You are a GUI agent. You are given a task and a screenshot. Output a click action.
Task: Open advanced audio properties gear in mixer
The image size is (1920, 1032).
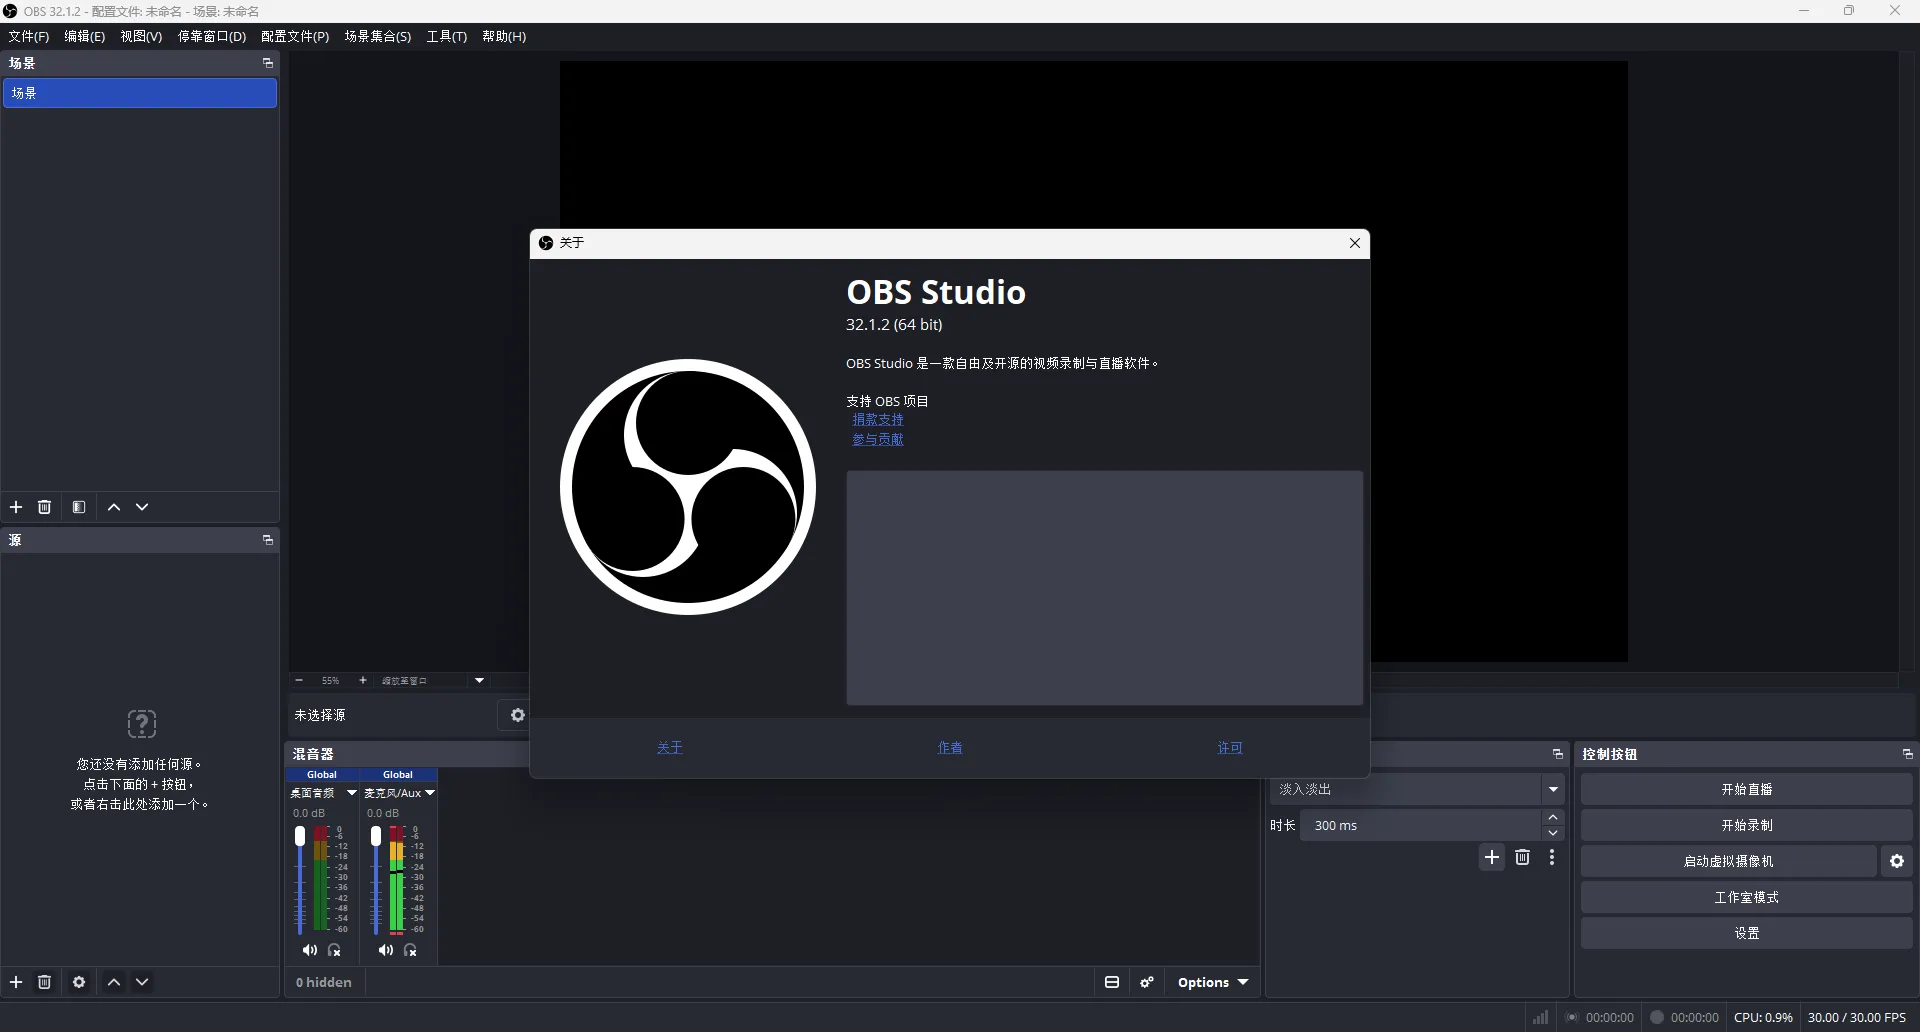pyautogui.click(x=1147, y=982)
